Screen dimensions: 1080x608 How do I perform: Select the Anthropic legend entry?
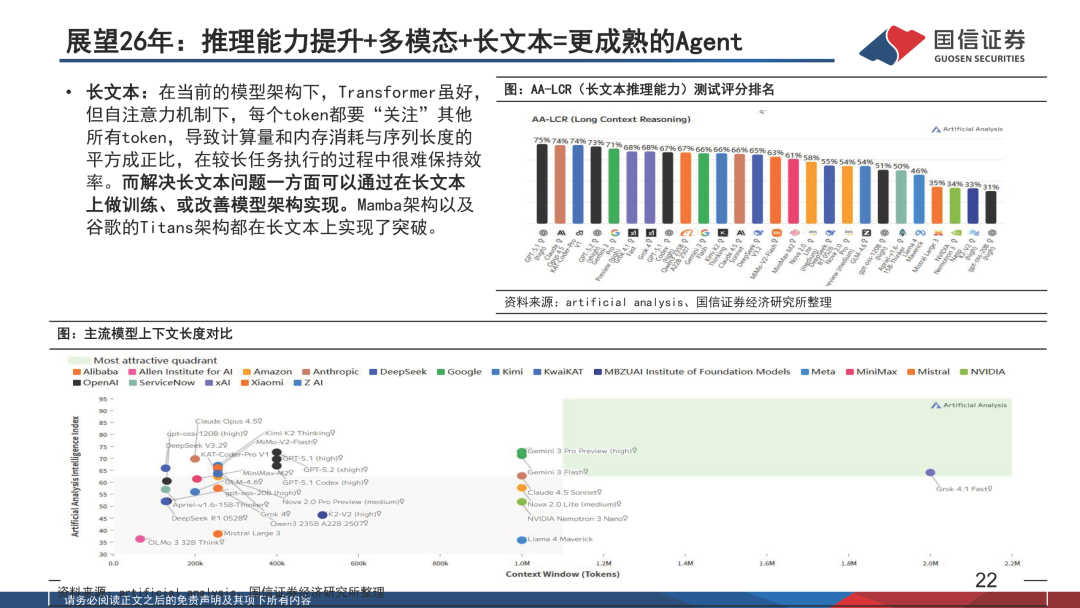(331, 372)
